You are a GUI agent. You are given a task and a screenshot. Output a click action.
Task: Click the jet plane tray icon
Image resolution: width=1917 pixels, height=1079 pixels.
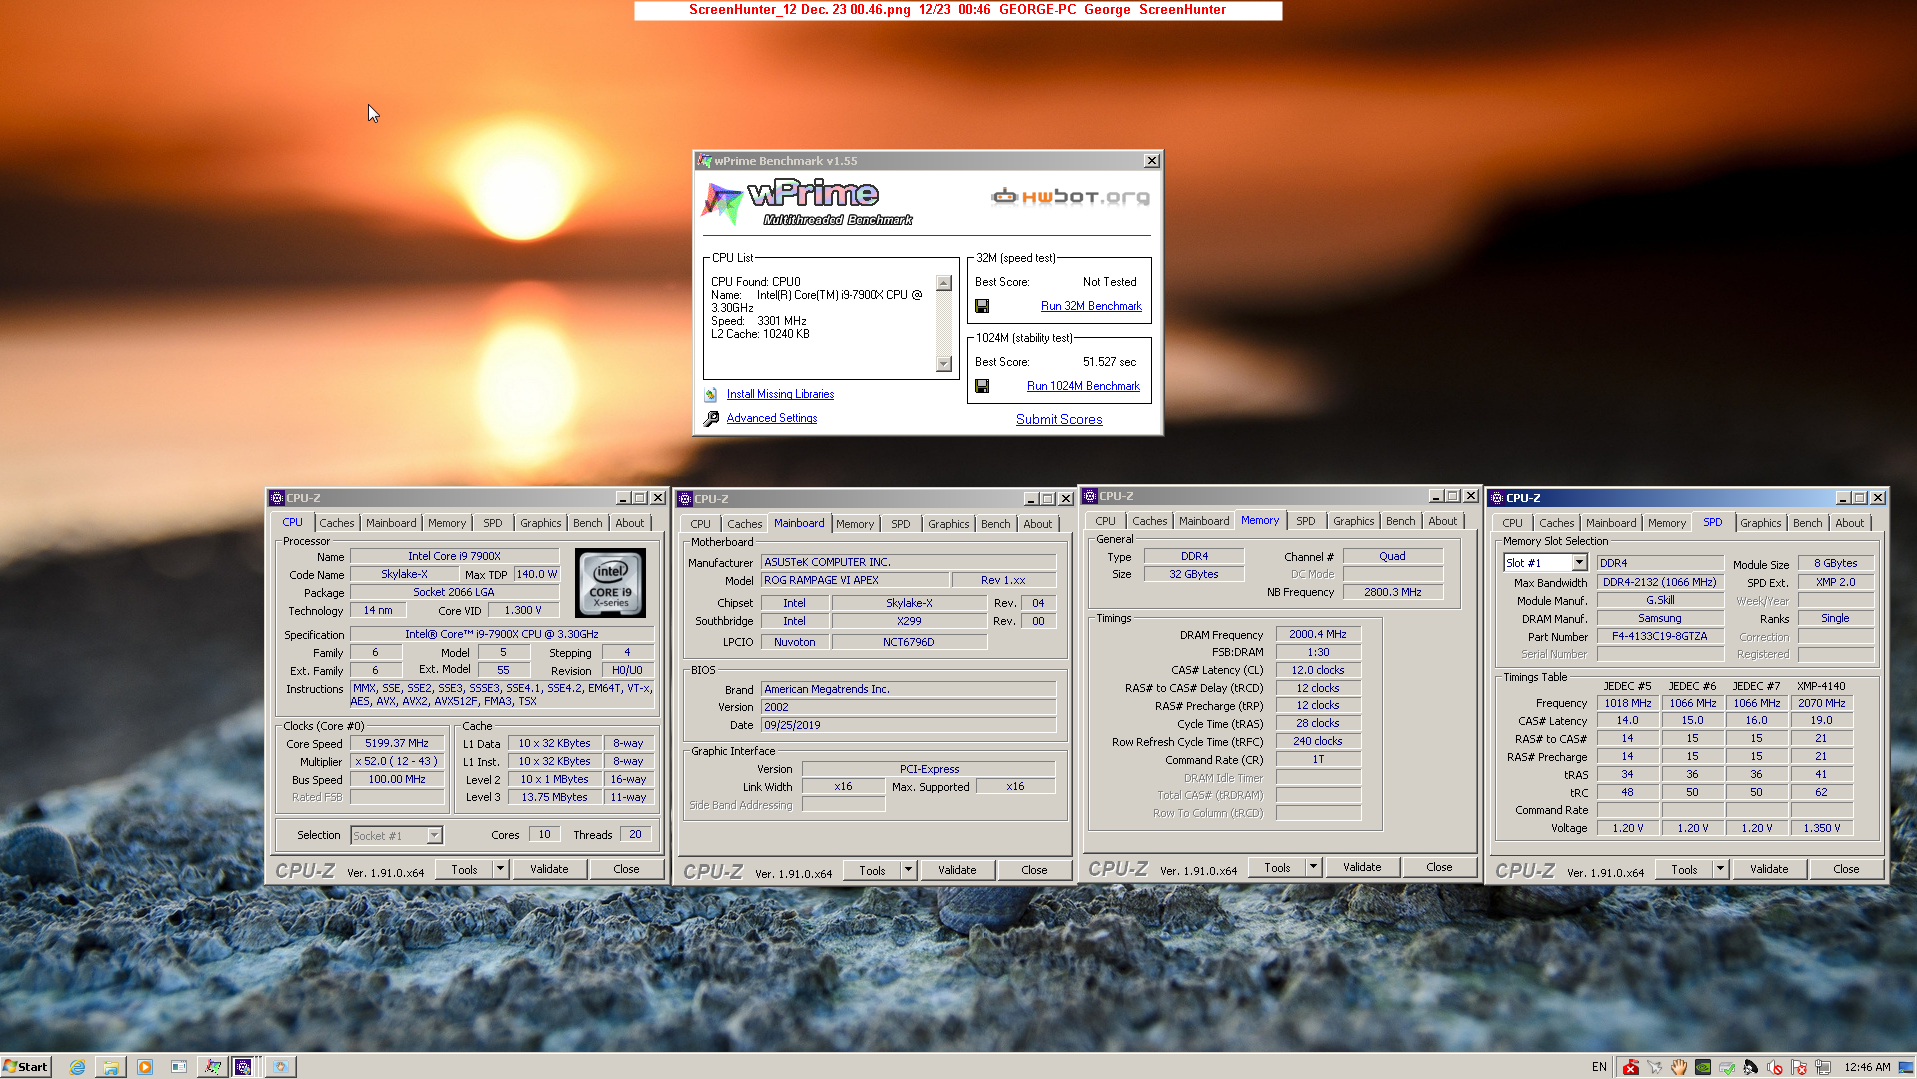click(x=1655, y=1067)
